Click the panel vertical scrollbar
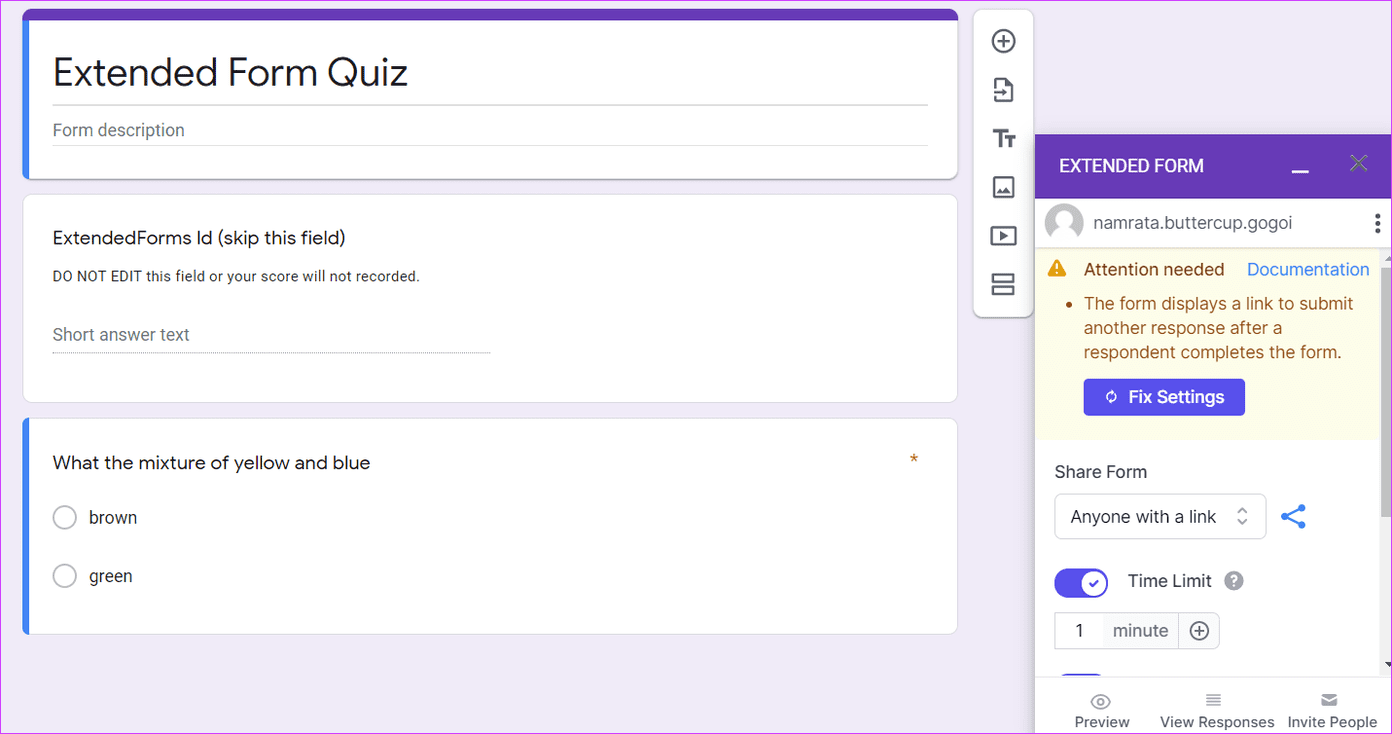Image resolution: width=1392 pixels, height=734 pixels. 1386,390
